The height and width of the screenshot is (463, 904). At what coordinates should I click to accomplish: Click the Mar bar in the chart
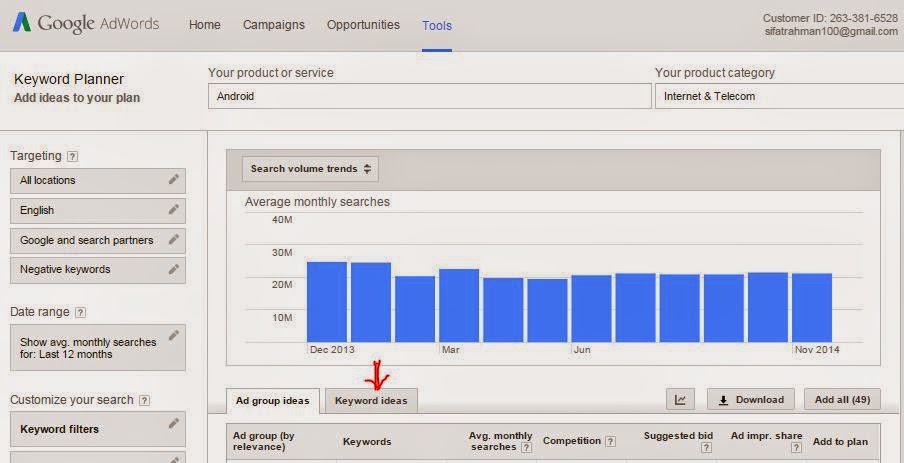click(459, 306)
